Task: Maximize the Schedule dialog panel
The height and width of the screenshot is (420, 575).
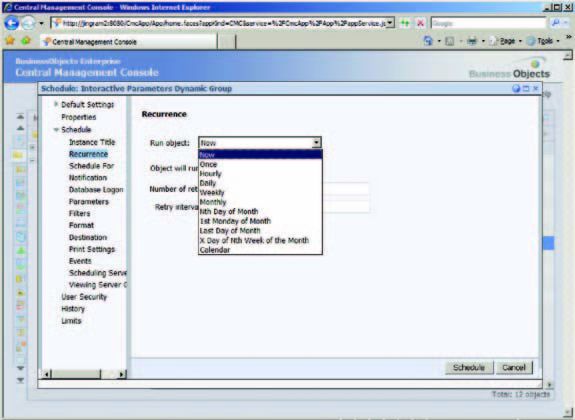Action: pyautogui.click(x=526, y=88)
